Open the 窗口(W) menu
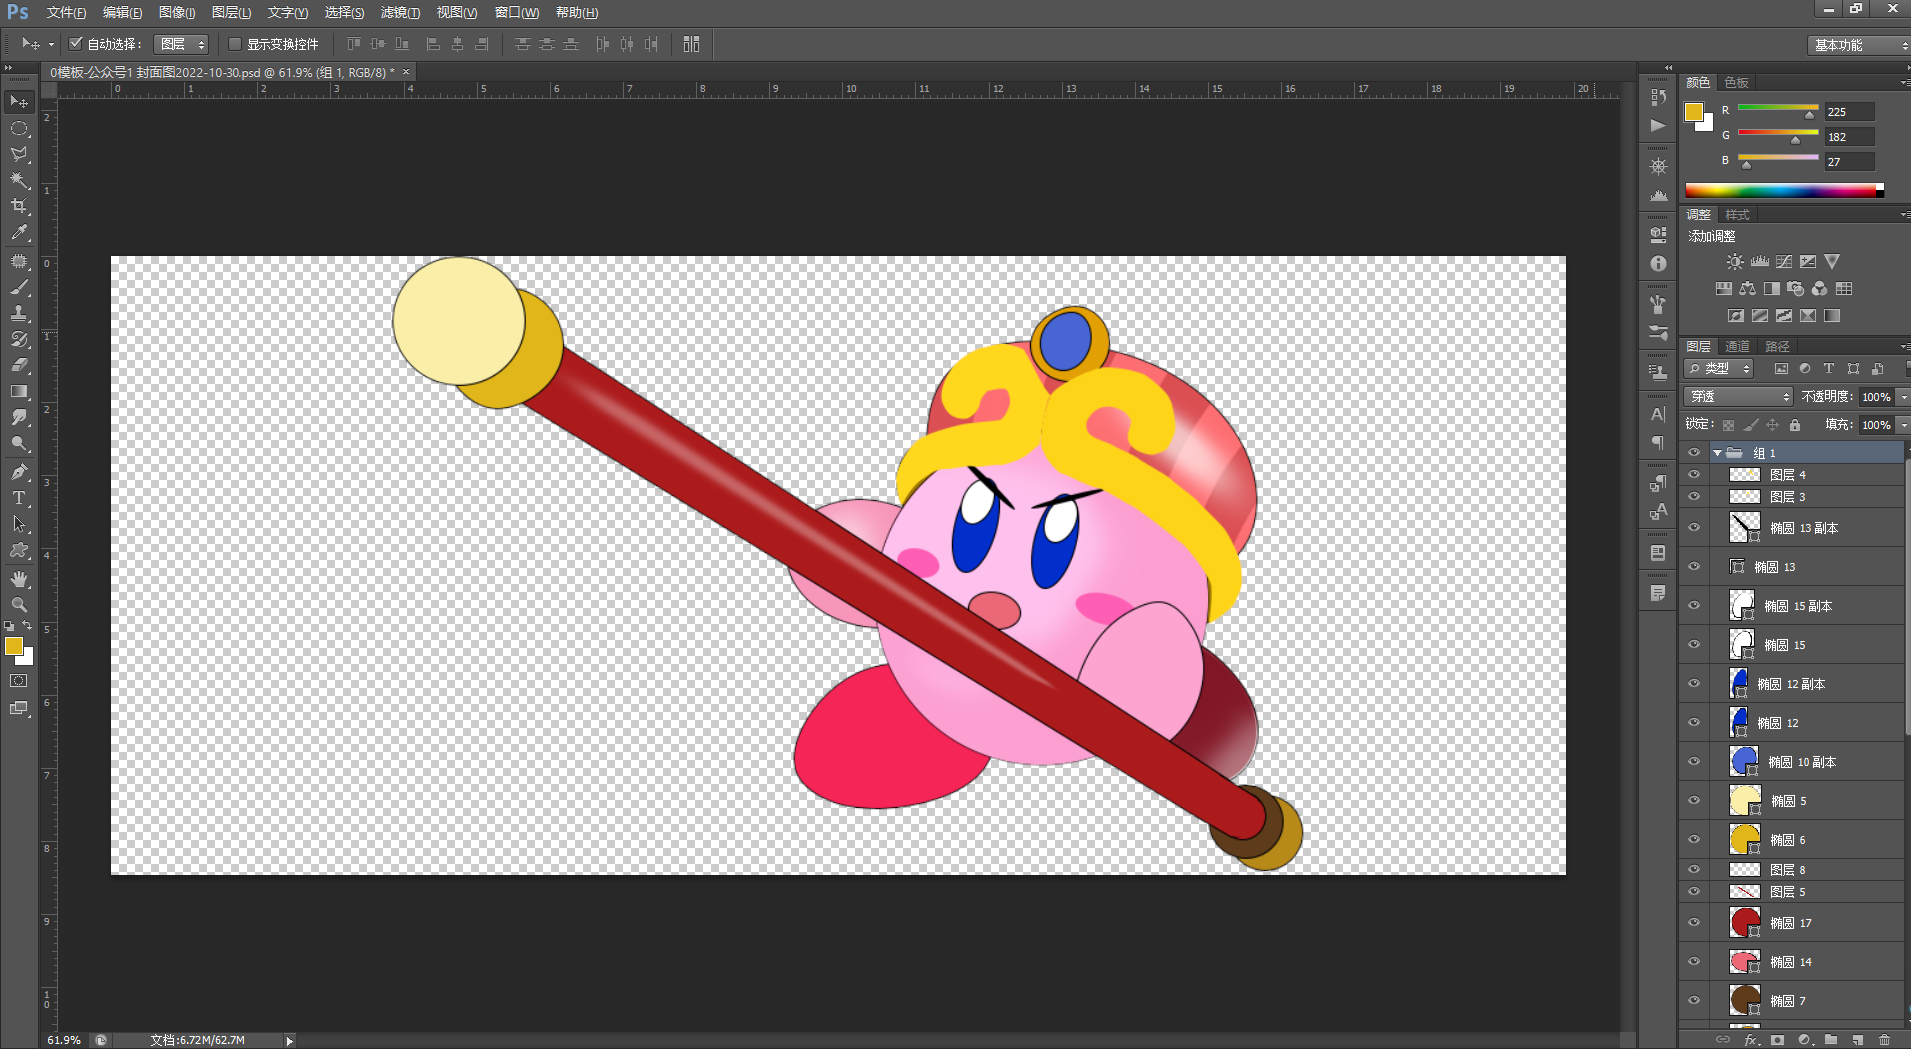Screen dimensions: 1911x1049 [517, 12]
